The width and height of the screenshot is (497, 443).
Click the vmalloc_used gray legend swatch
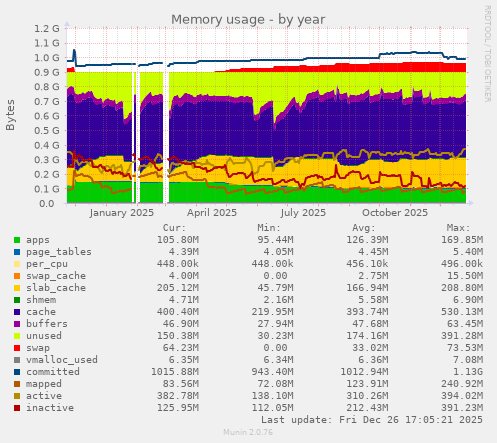pos(17,360)
